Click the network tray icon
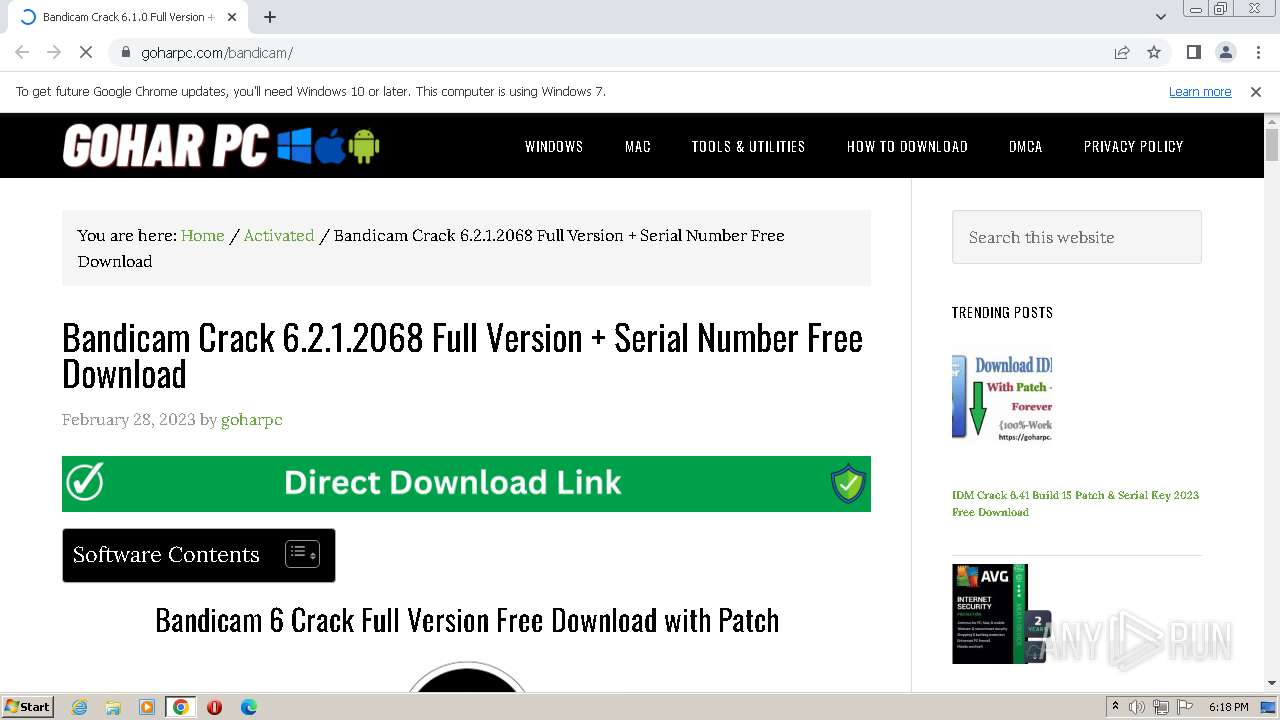This screenshot has width=1280, height=720. coord(1161,707)
